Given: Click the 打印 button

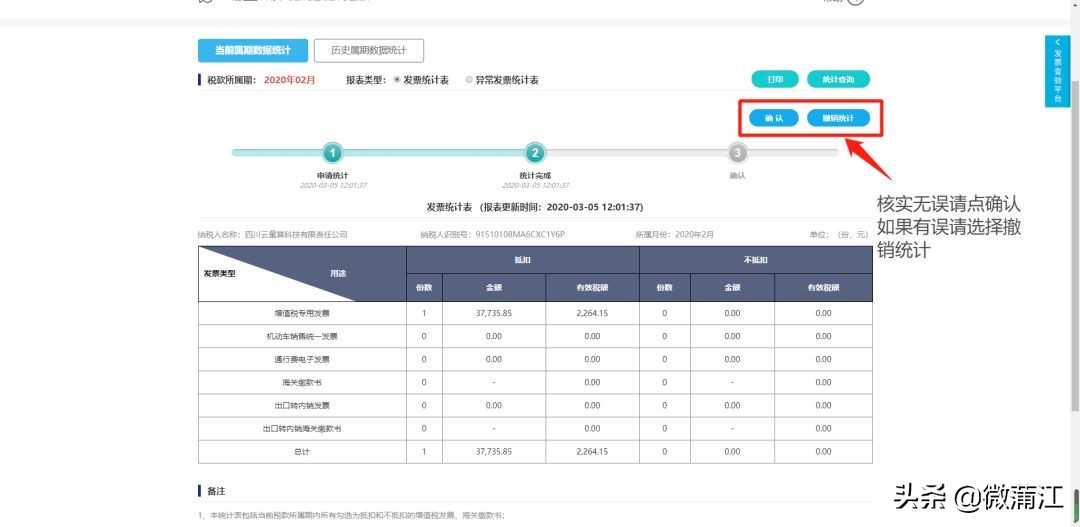Looking at the screenshot, I should coord(775,79).
